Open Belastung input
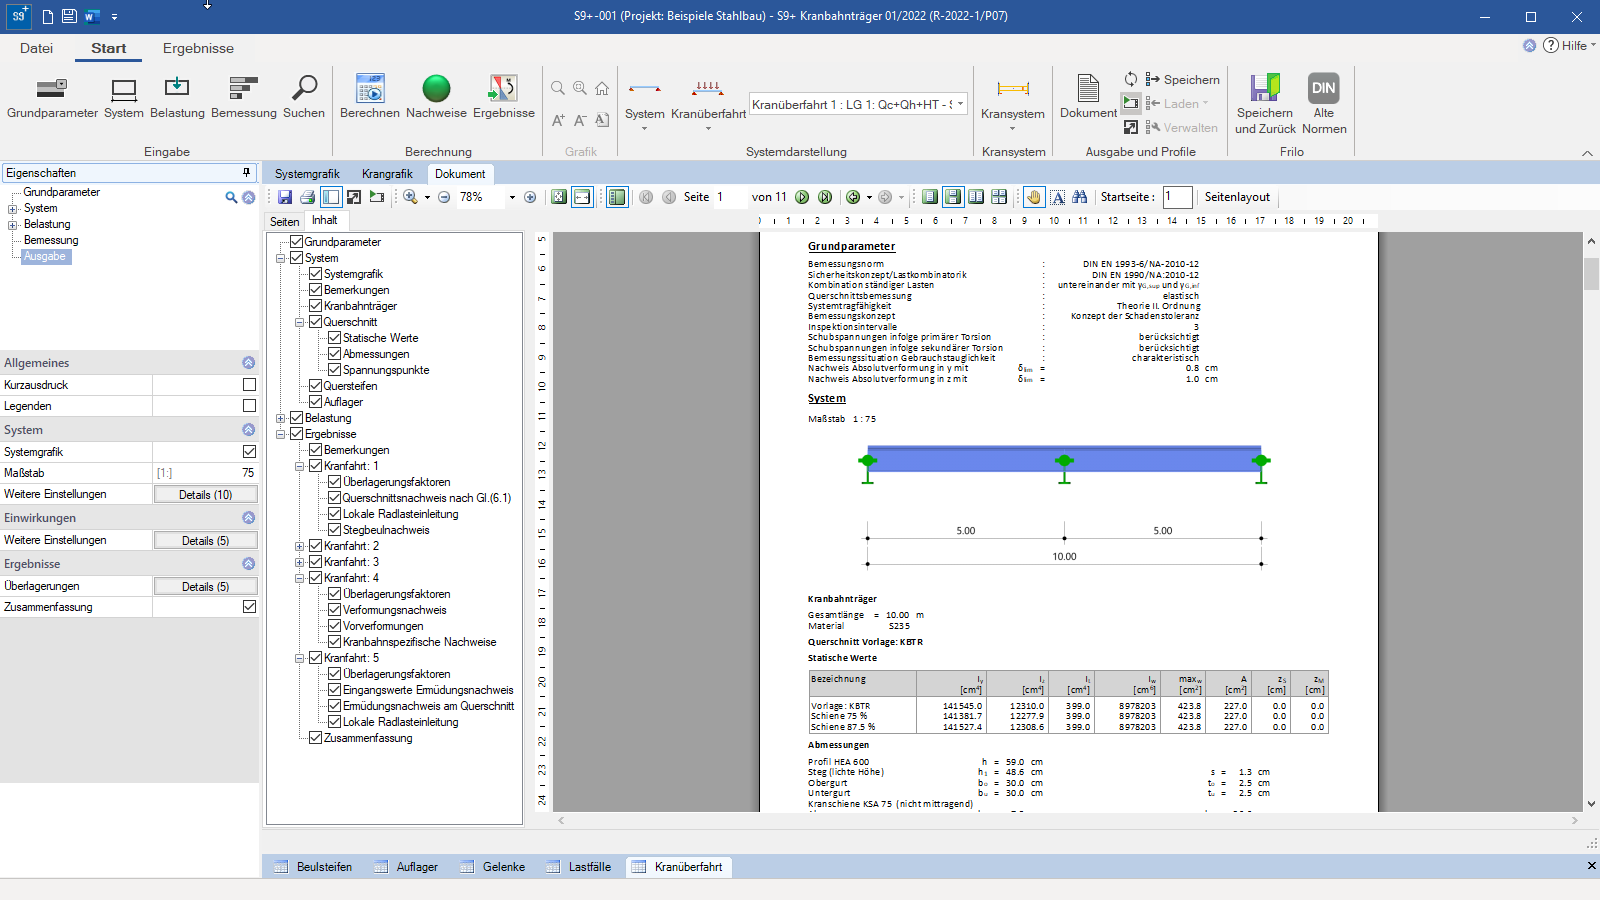1600x900 pixels. pos(177,97)
